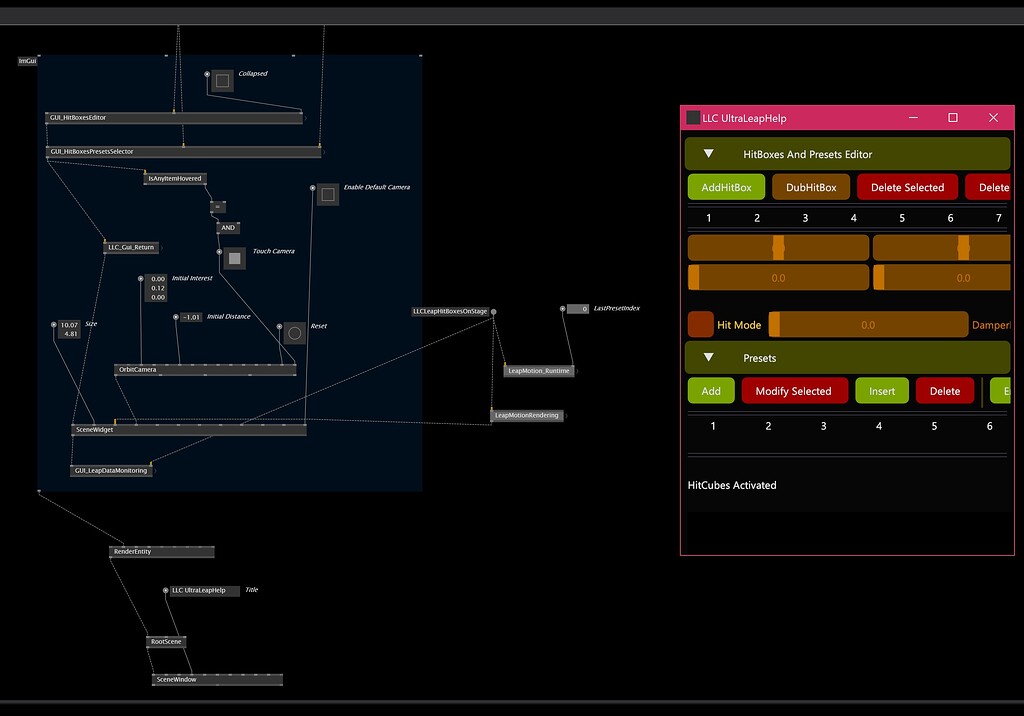Close the LLC UltraLeapHelp window
The image size is (1024, 716).
[993, 118]
